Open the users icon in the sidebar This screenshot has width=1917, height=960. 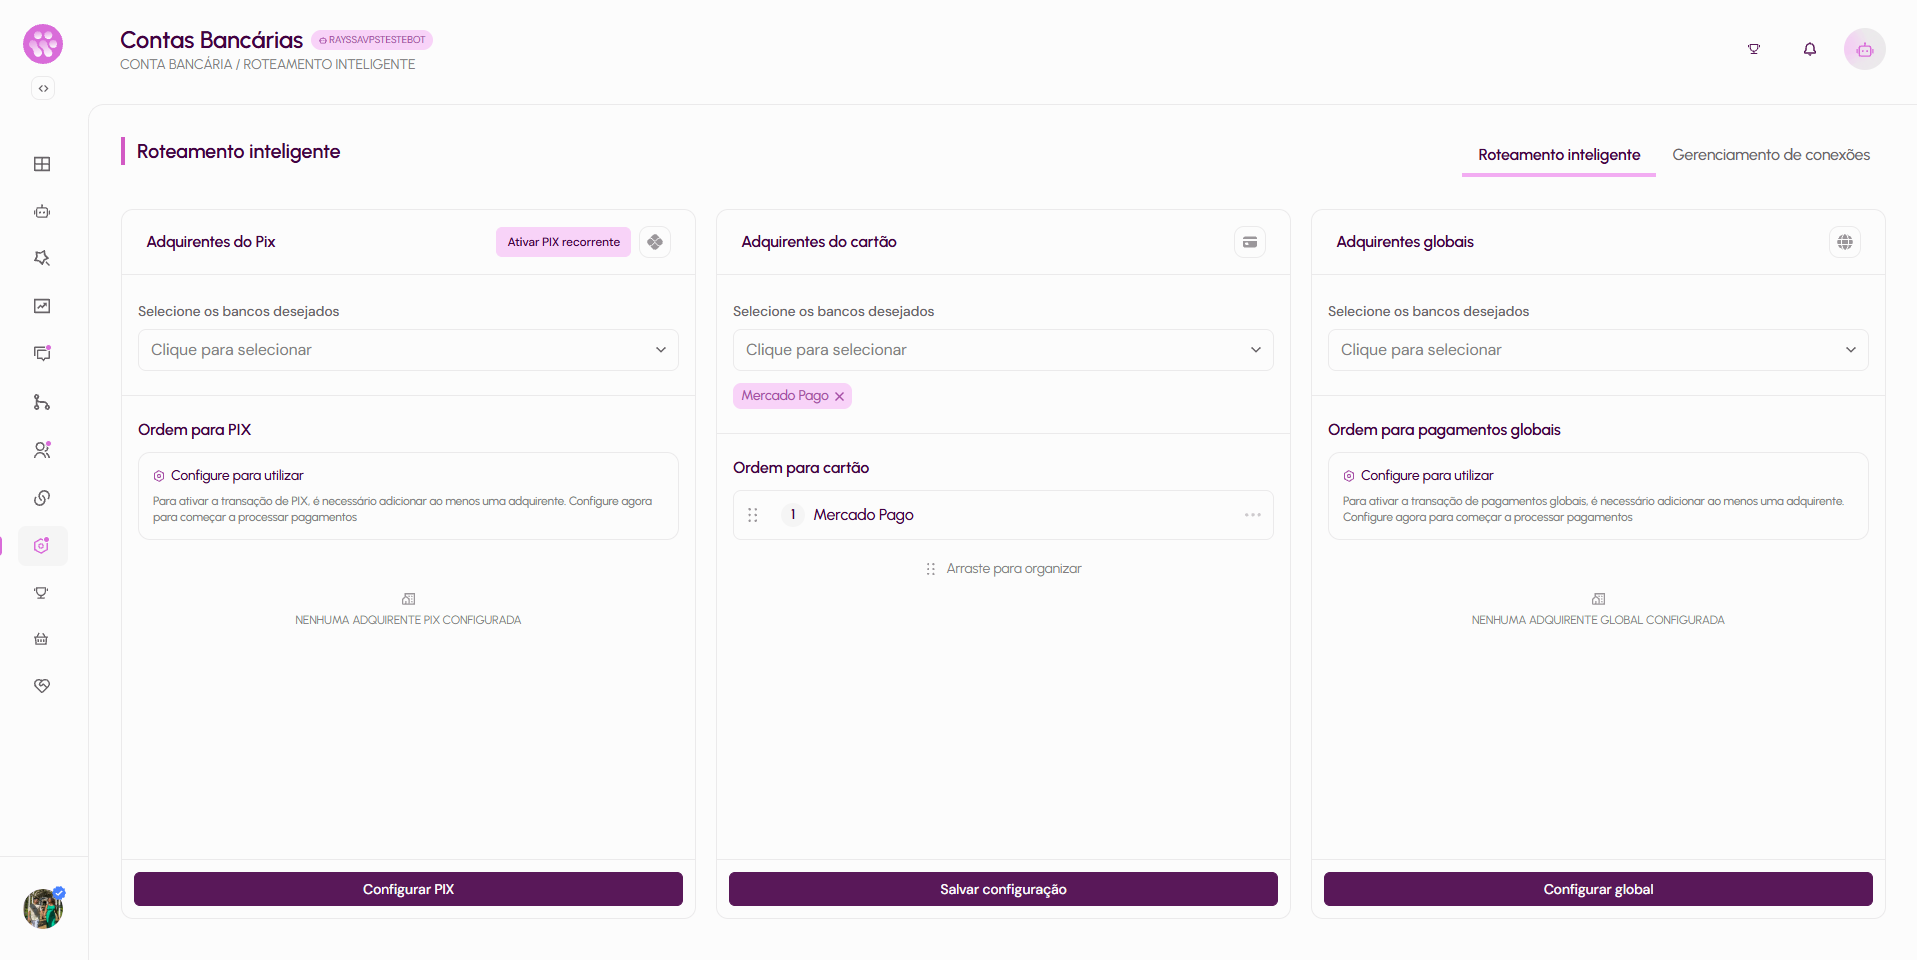point(42,450)
